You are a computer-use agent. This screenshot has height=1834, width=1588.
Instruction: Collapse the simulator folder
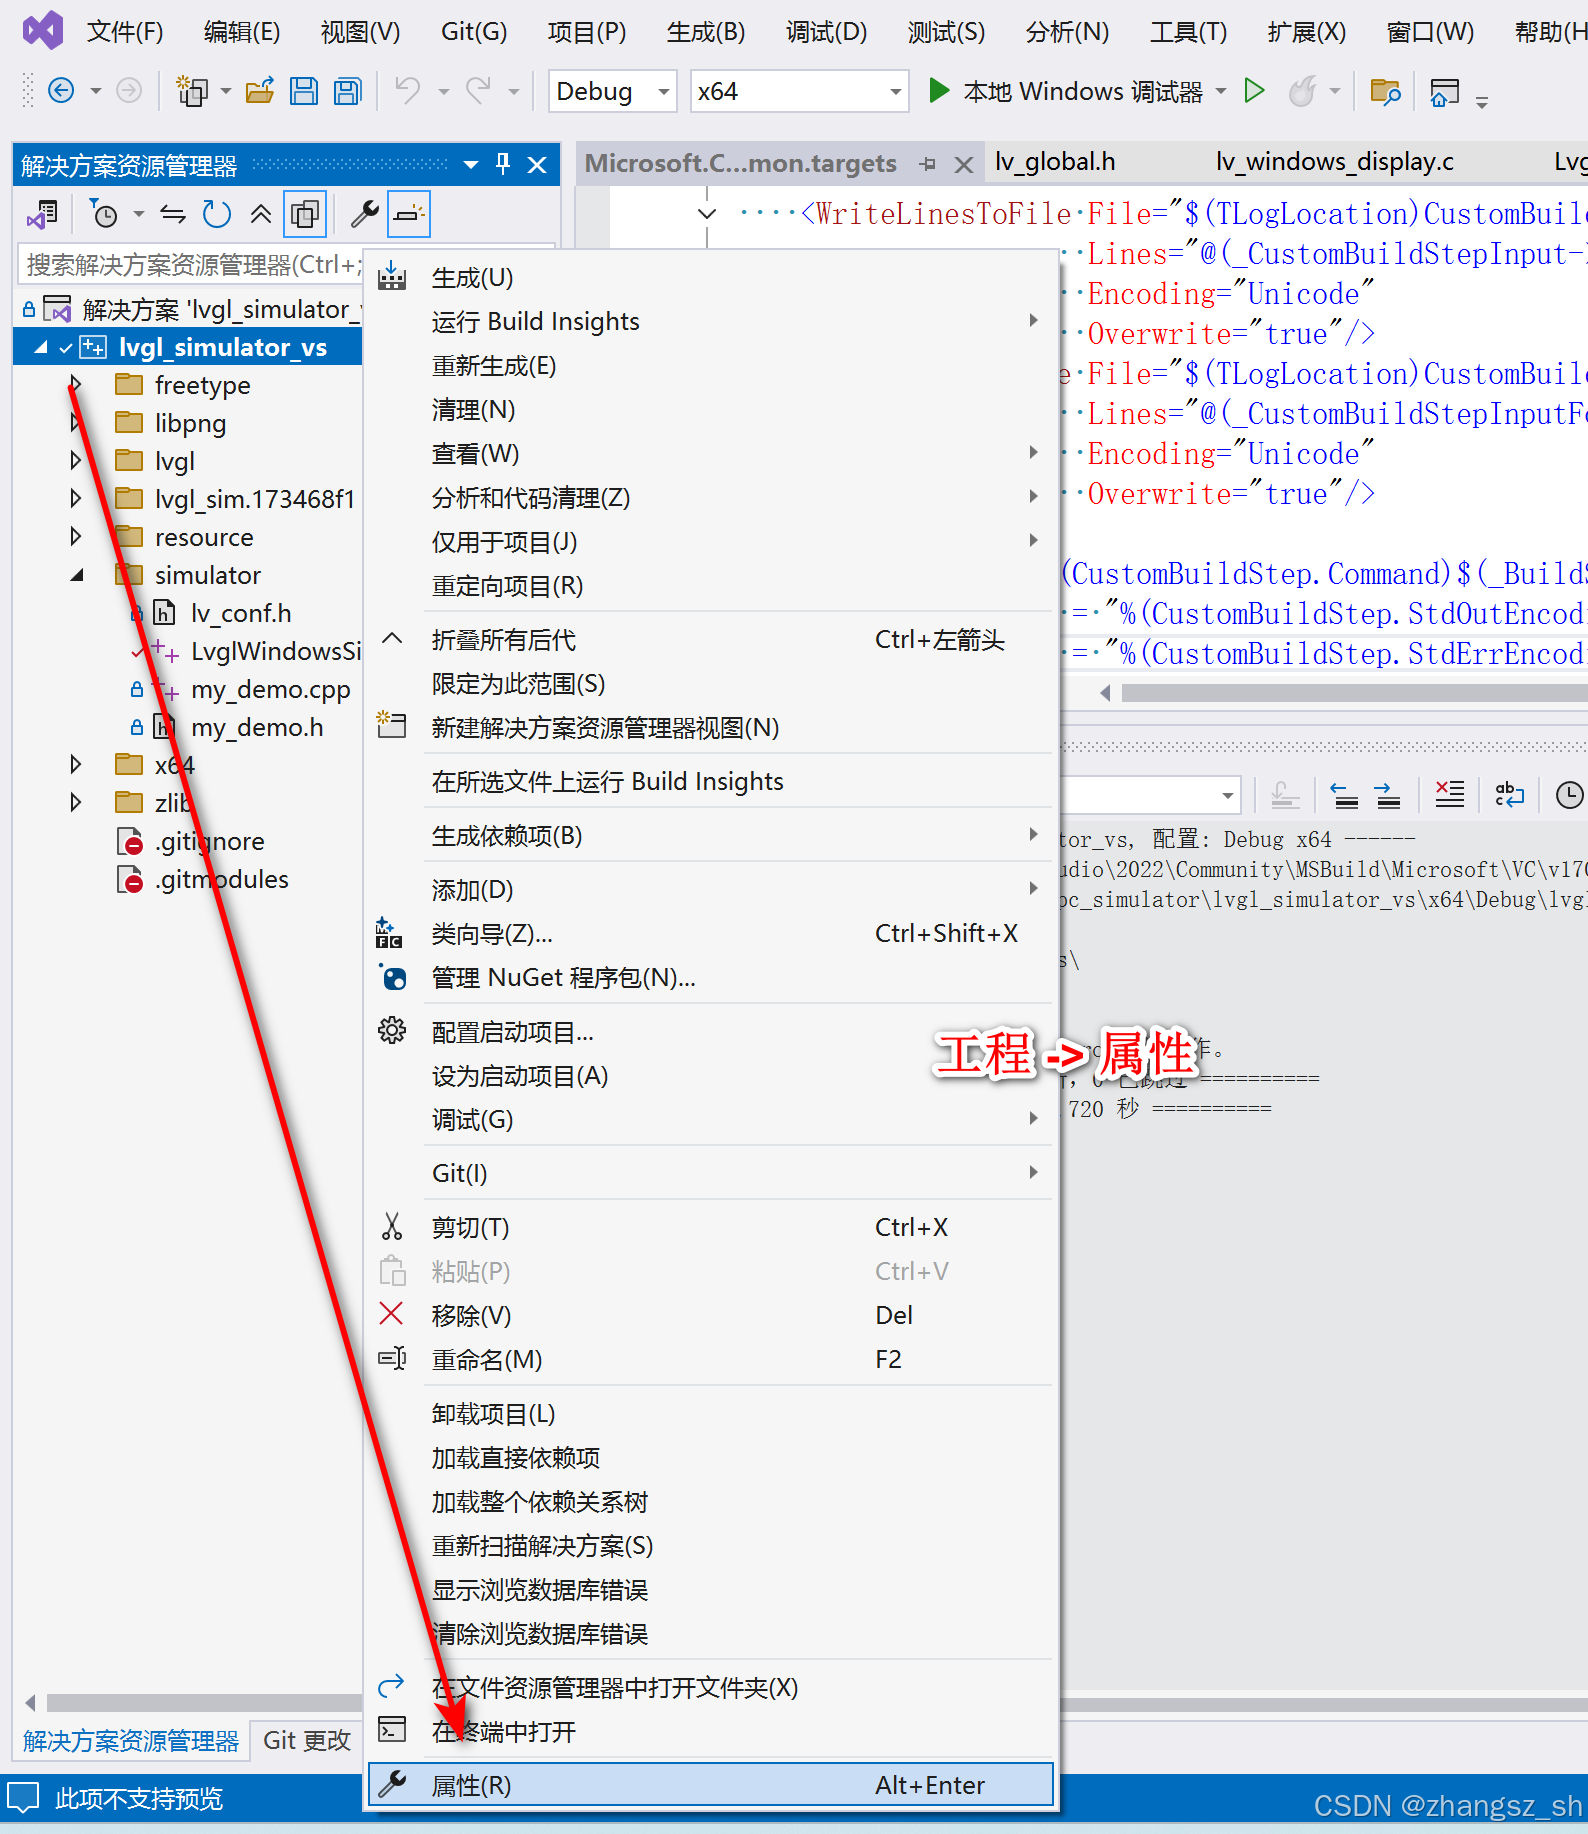77,575
